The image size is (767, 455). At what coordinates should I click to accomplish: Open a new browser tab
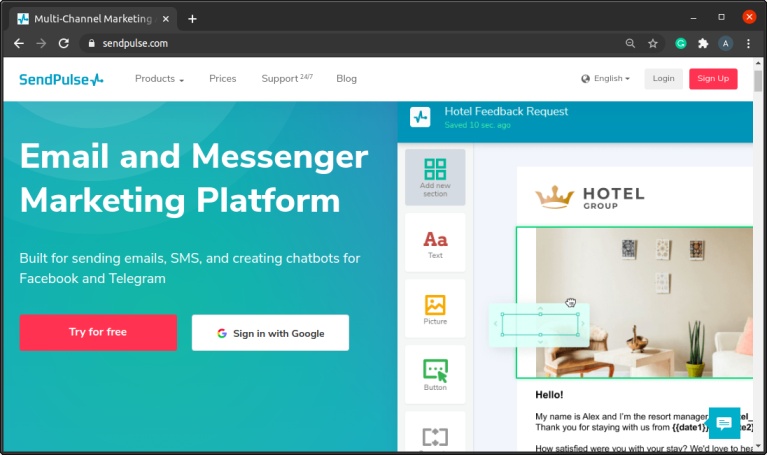(192, 19)
